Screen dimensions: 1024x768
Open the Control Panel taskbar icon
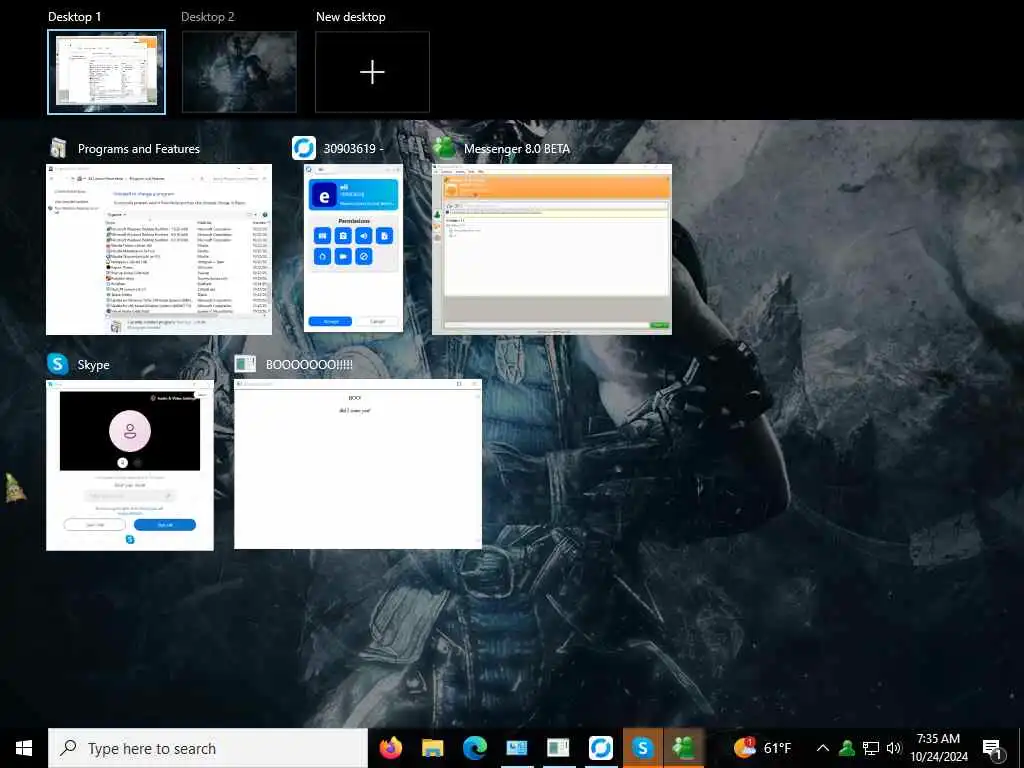pos(517,748)
